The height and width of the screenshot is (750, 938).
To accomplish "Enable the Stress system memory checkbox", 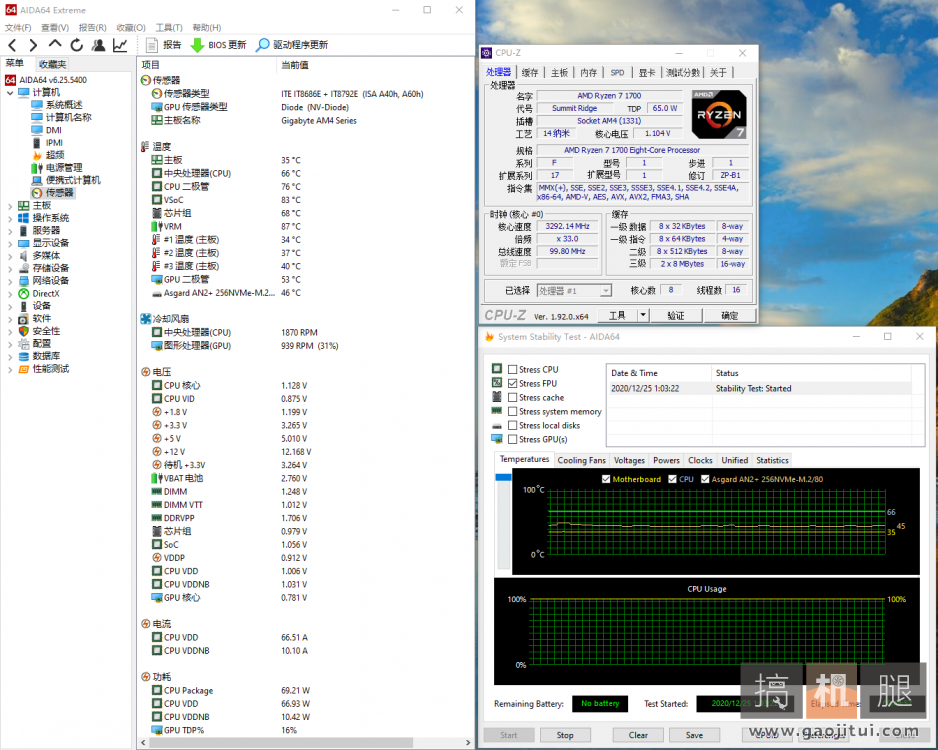I will (x=513, y=411).
